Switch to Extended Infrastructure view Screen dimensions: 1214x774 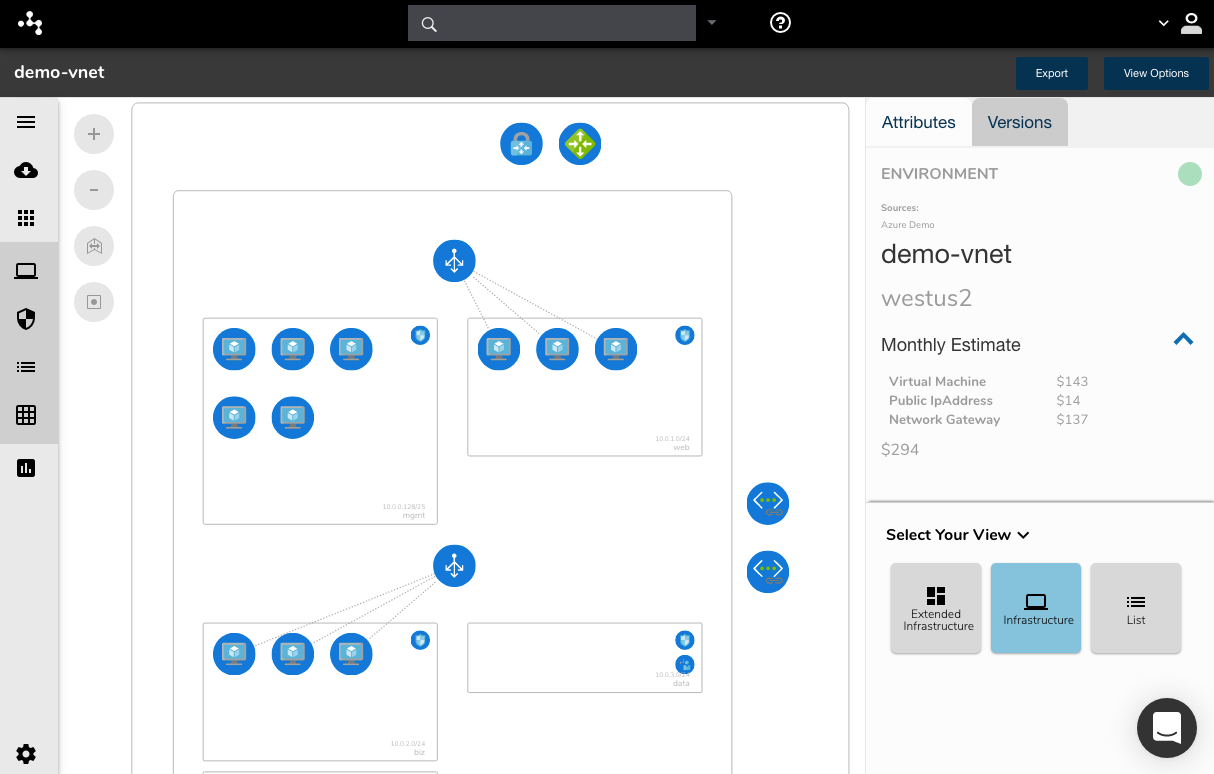(x=935, y=607)
